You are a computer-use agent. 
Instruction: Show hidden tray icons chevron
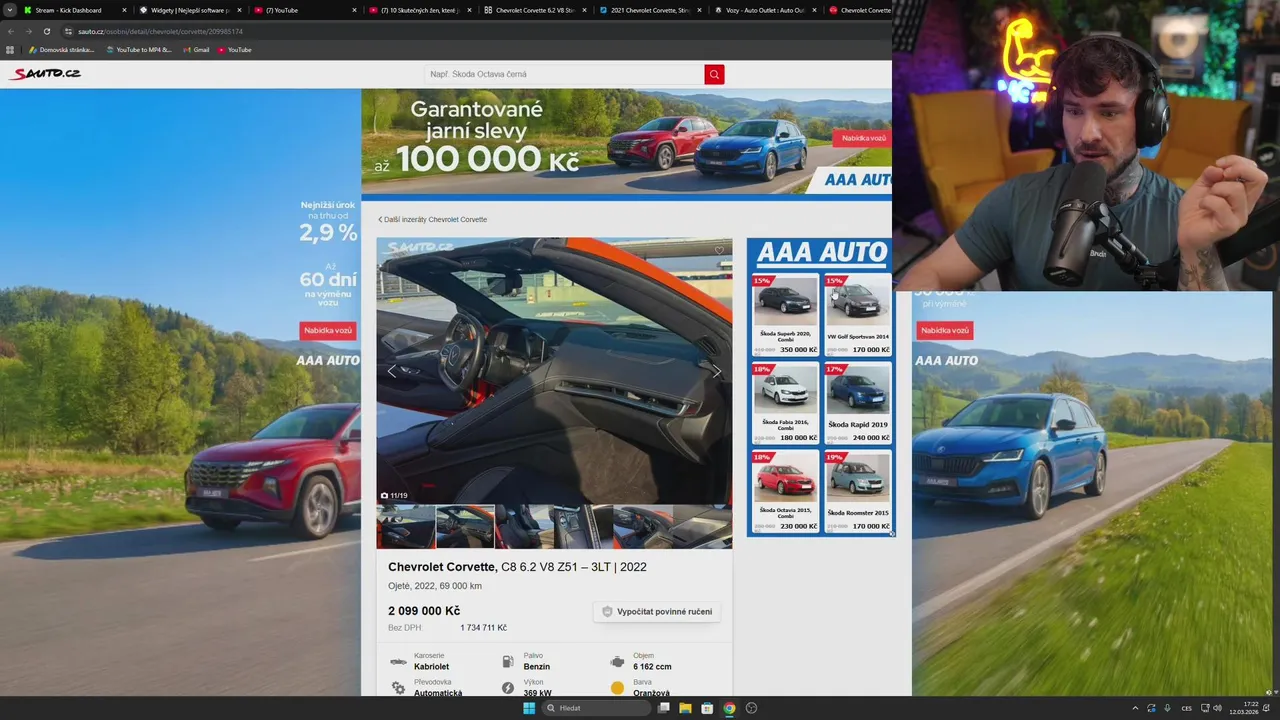click(1135, 708)
